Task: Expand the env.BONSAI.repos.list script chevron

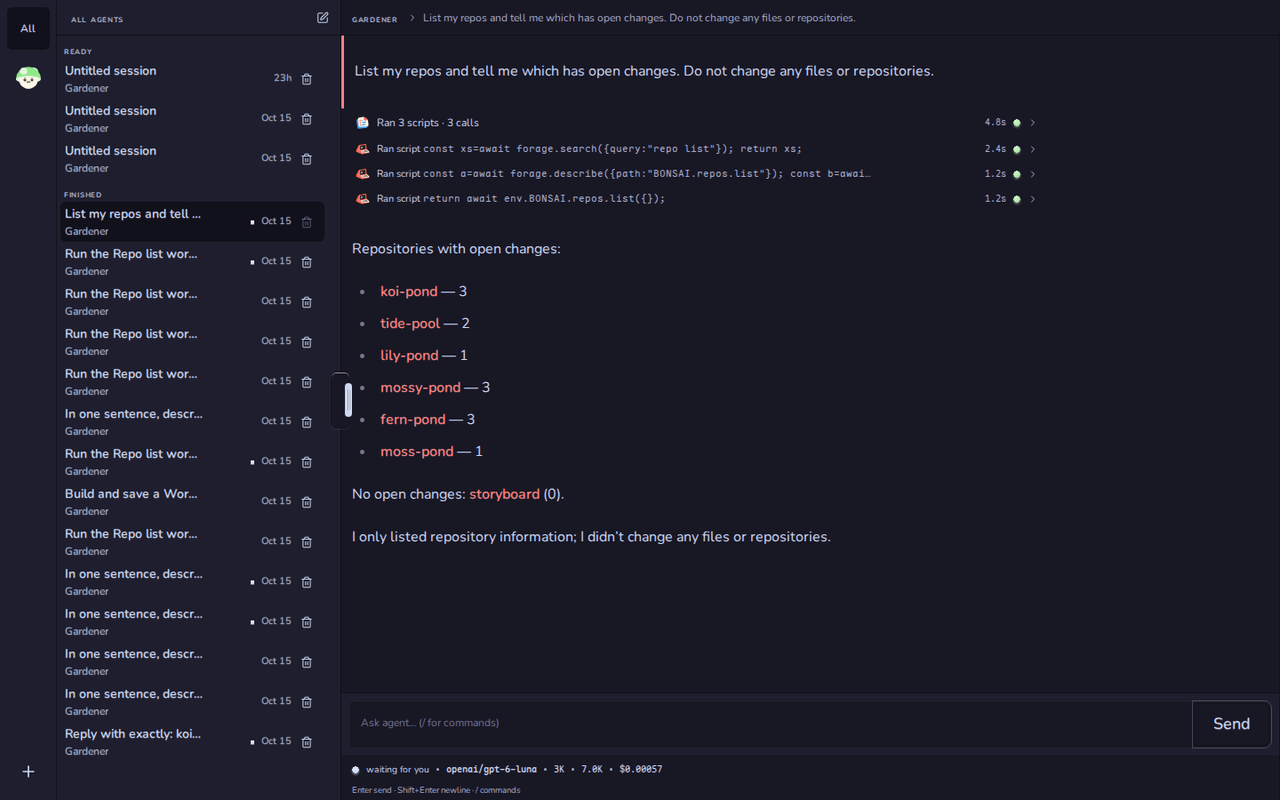Action: (1033, 199)
